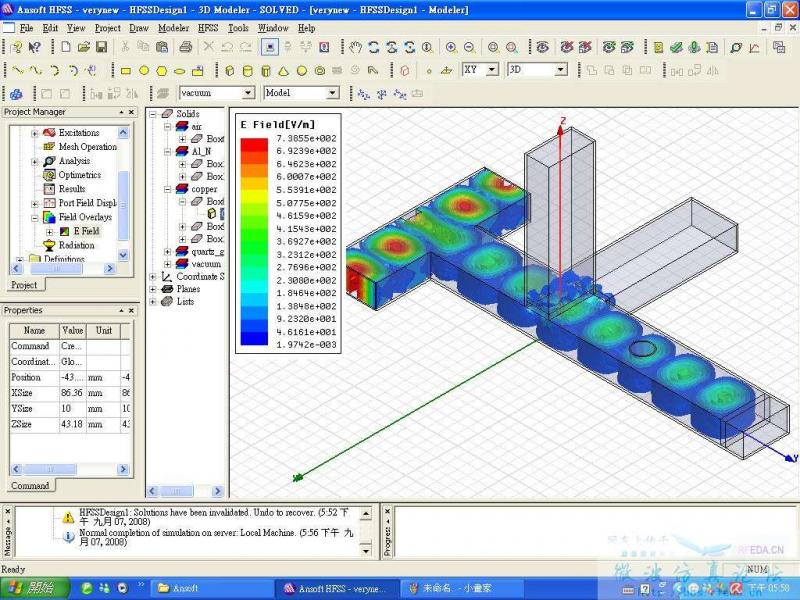
Task: Open the Model dropdown
Action: (x=333, y=93)
